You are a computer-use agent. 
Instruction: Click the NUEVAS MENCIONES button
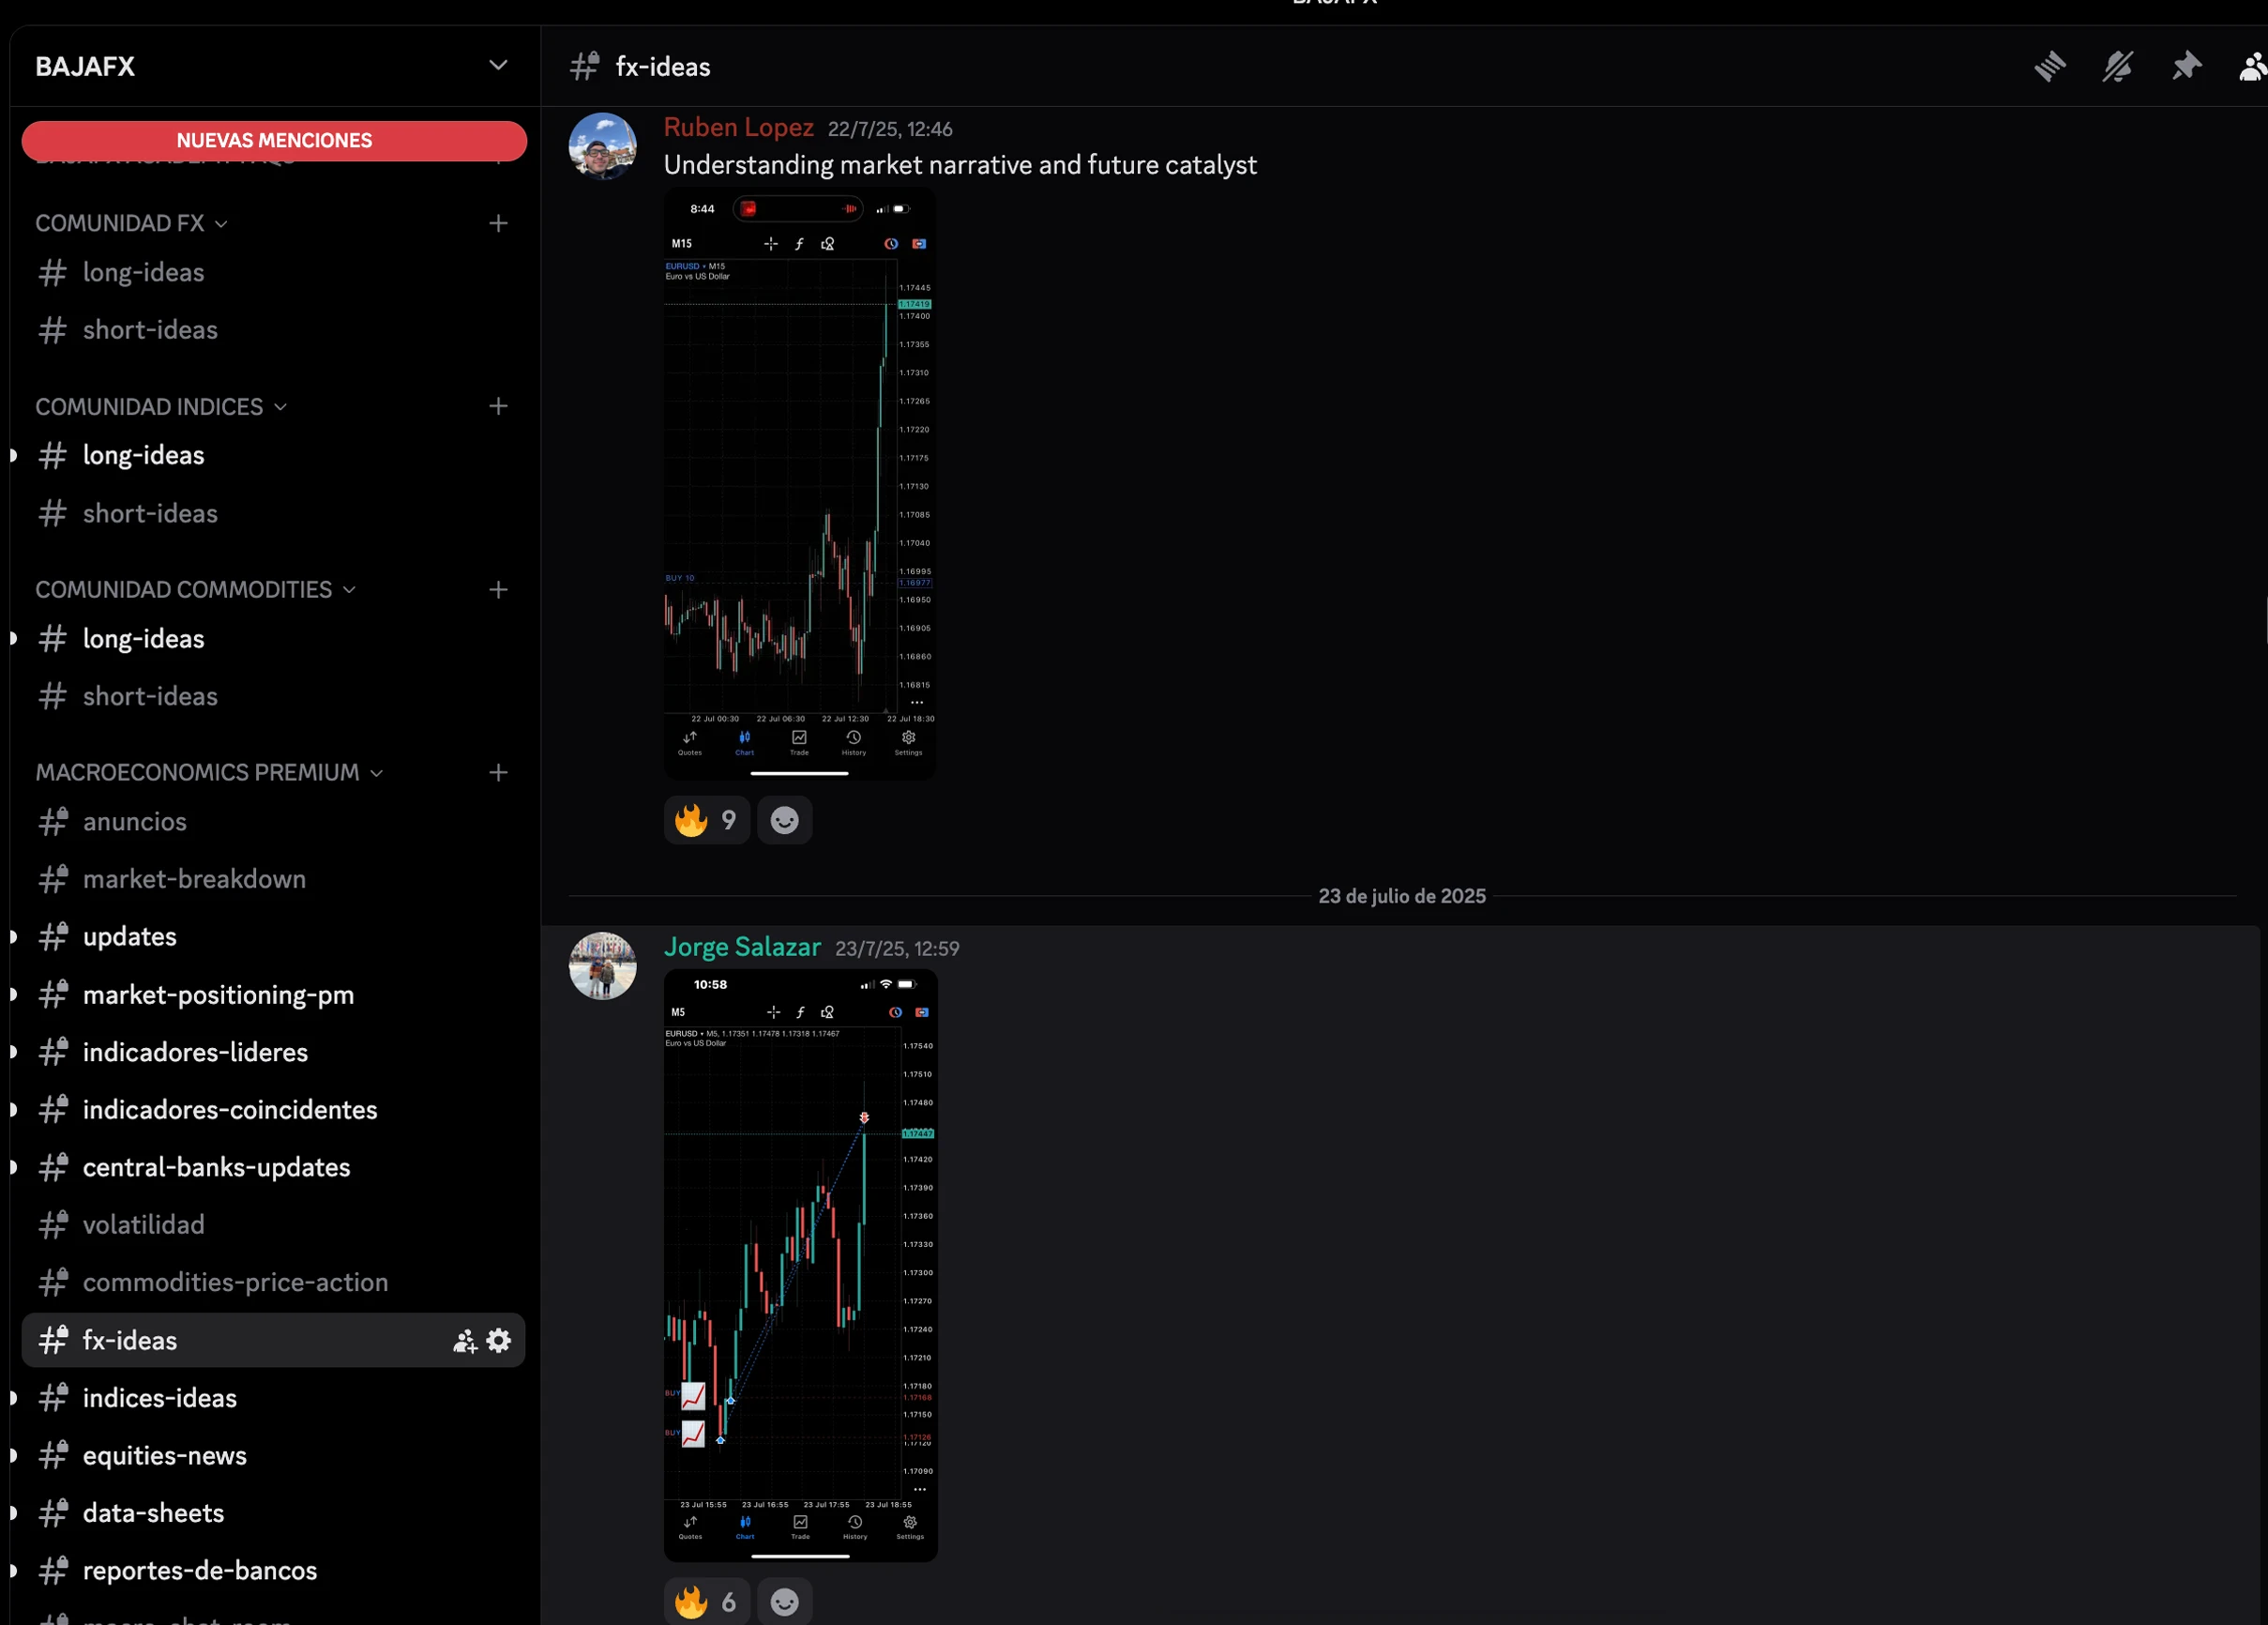[274, 141]
